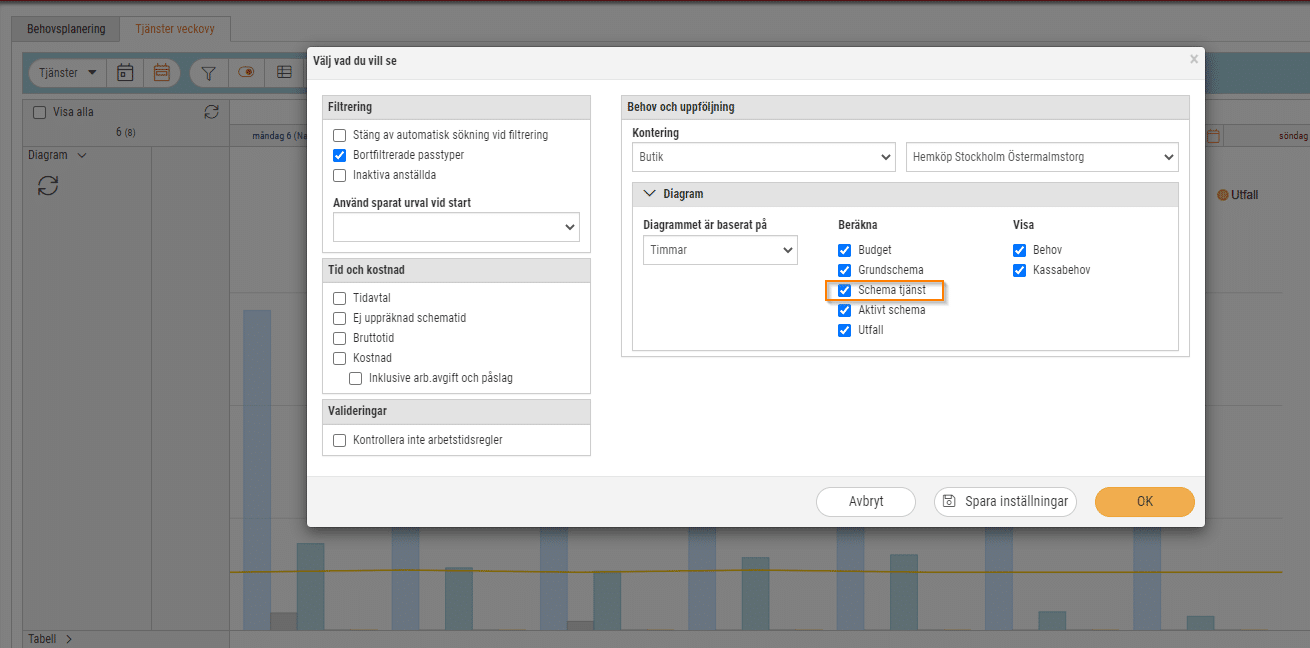
Task: Click the Diagrammet är baserat på label
Action: 705,225
